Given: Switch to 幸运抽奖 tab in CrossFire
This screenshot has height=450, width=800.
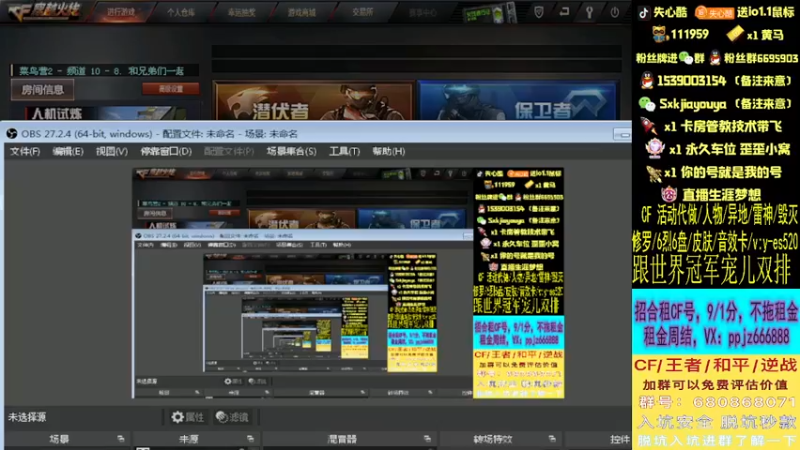Looking at the screenshot, I should coord(241,12).
